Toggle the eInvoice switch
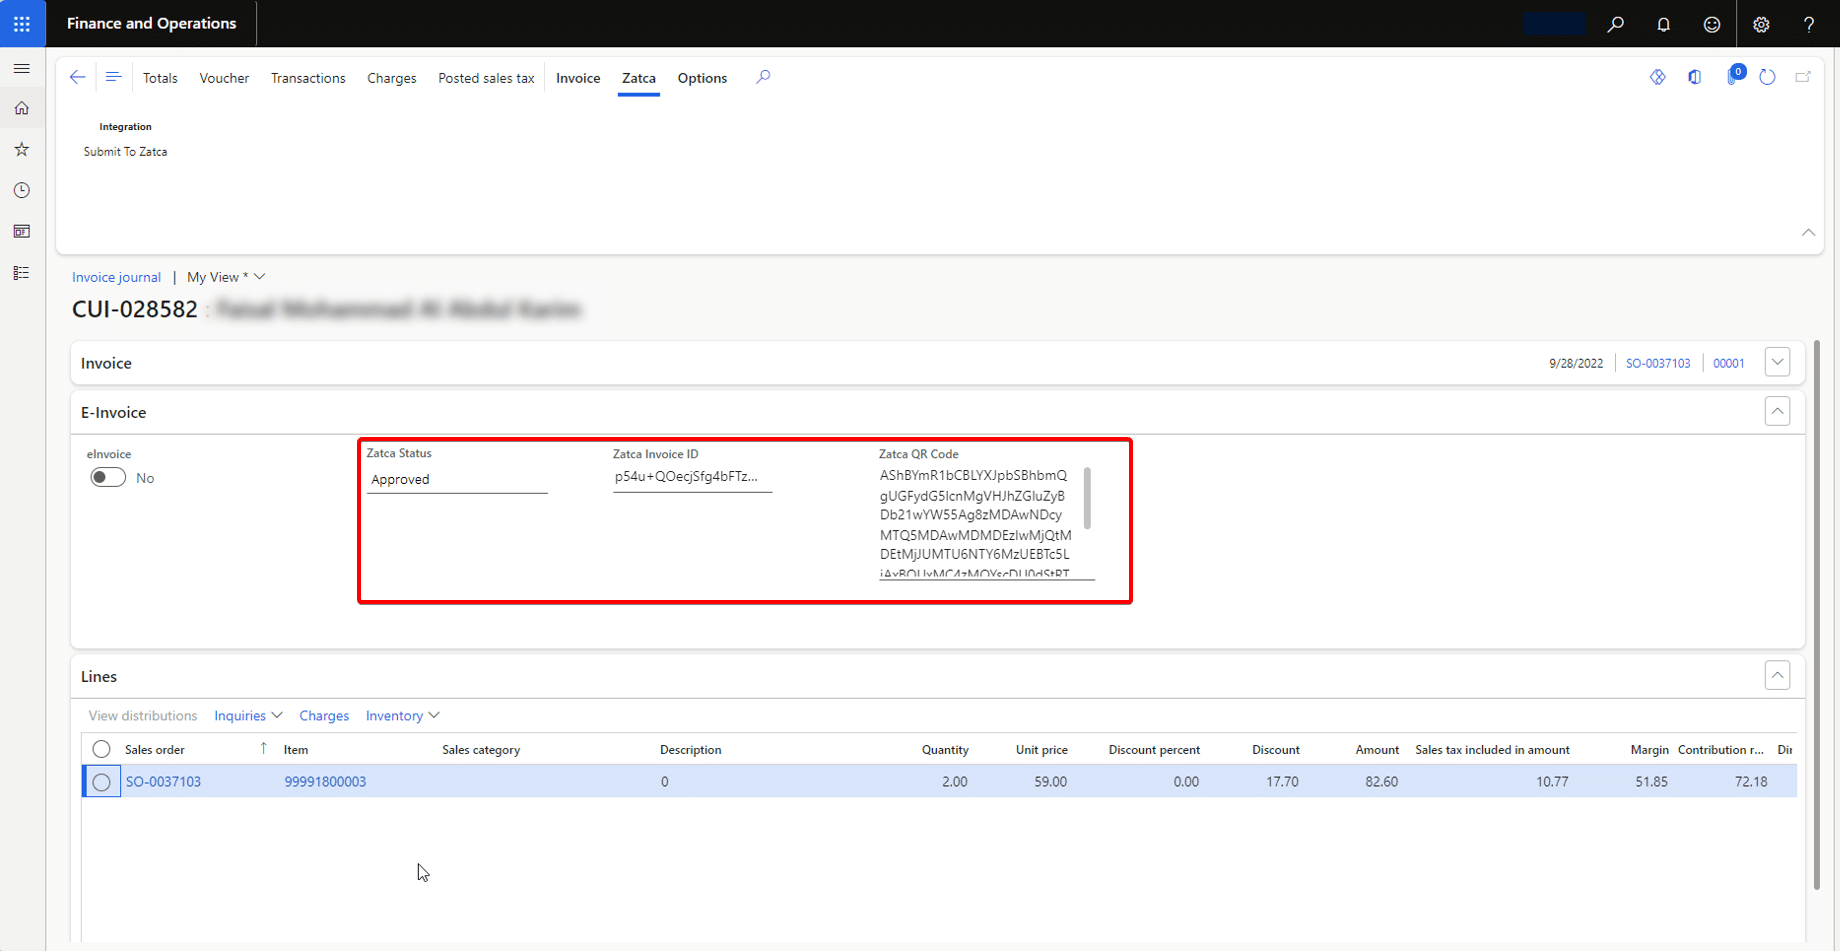Screen dimensions: 1840x951 107,477
